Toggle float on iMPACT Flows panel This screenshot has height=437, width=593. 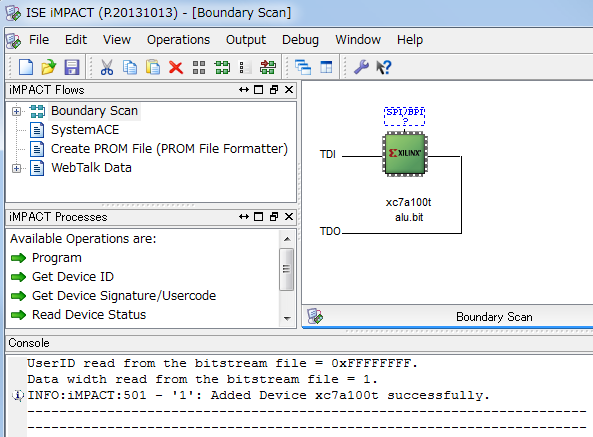click(x=274, y=90)
